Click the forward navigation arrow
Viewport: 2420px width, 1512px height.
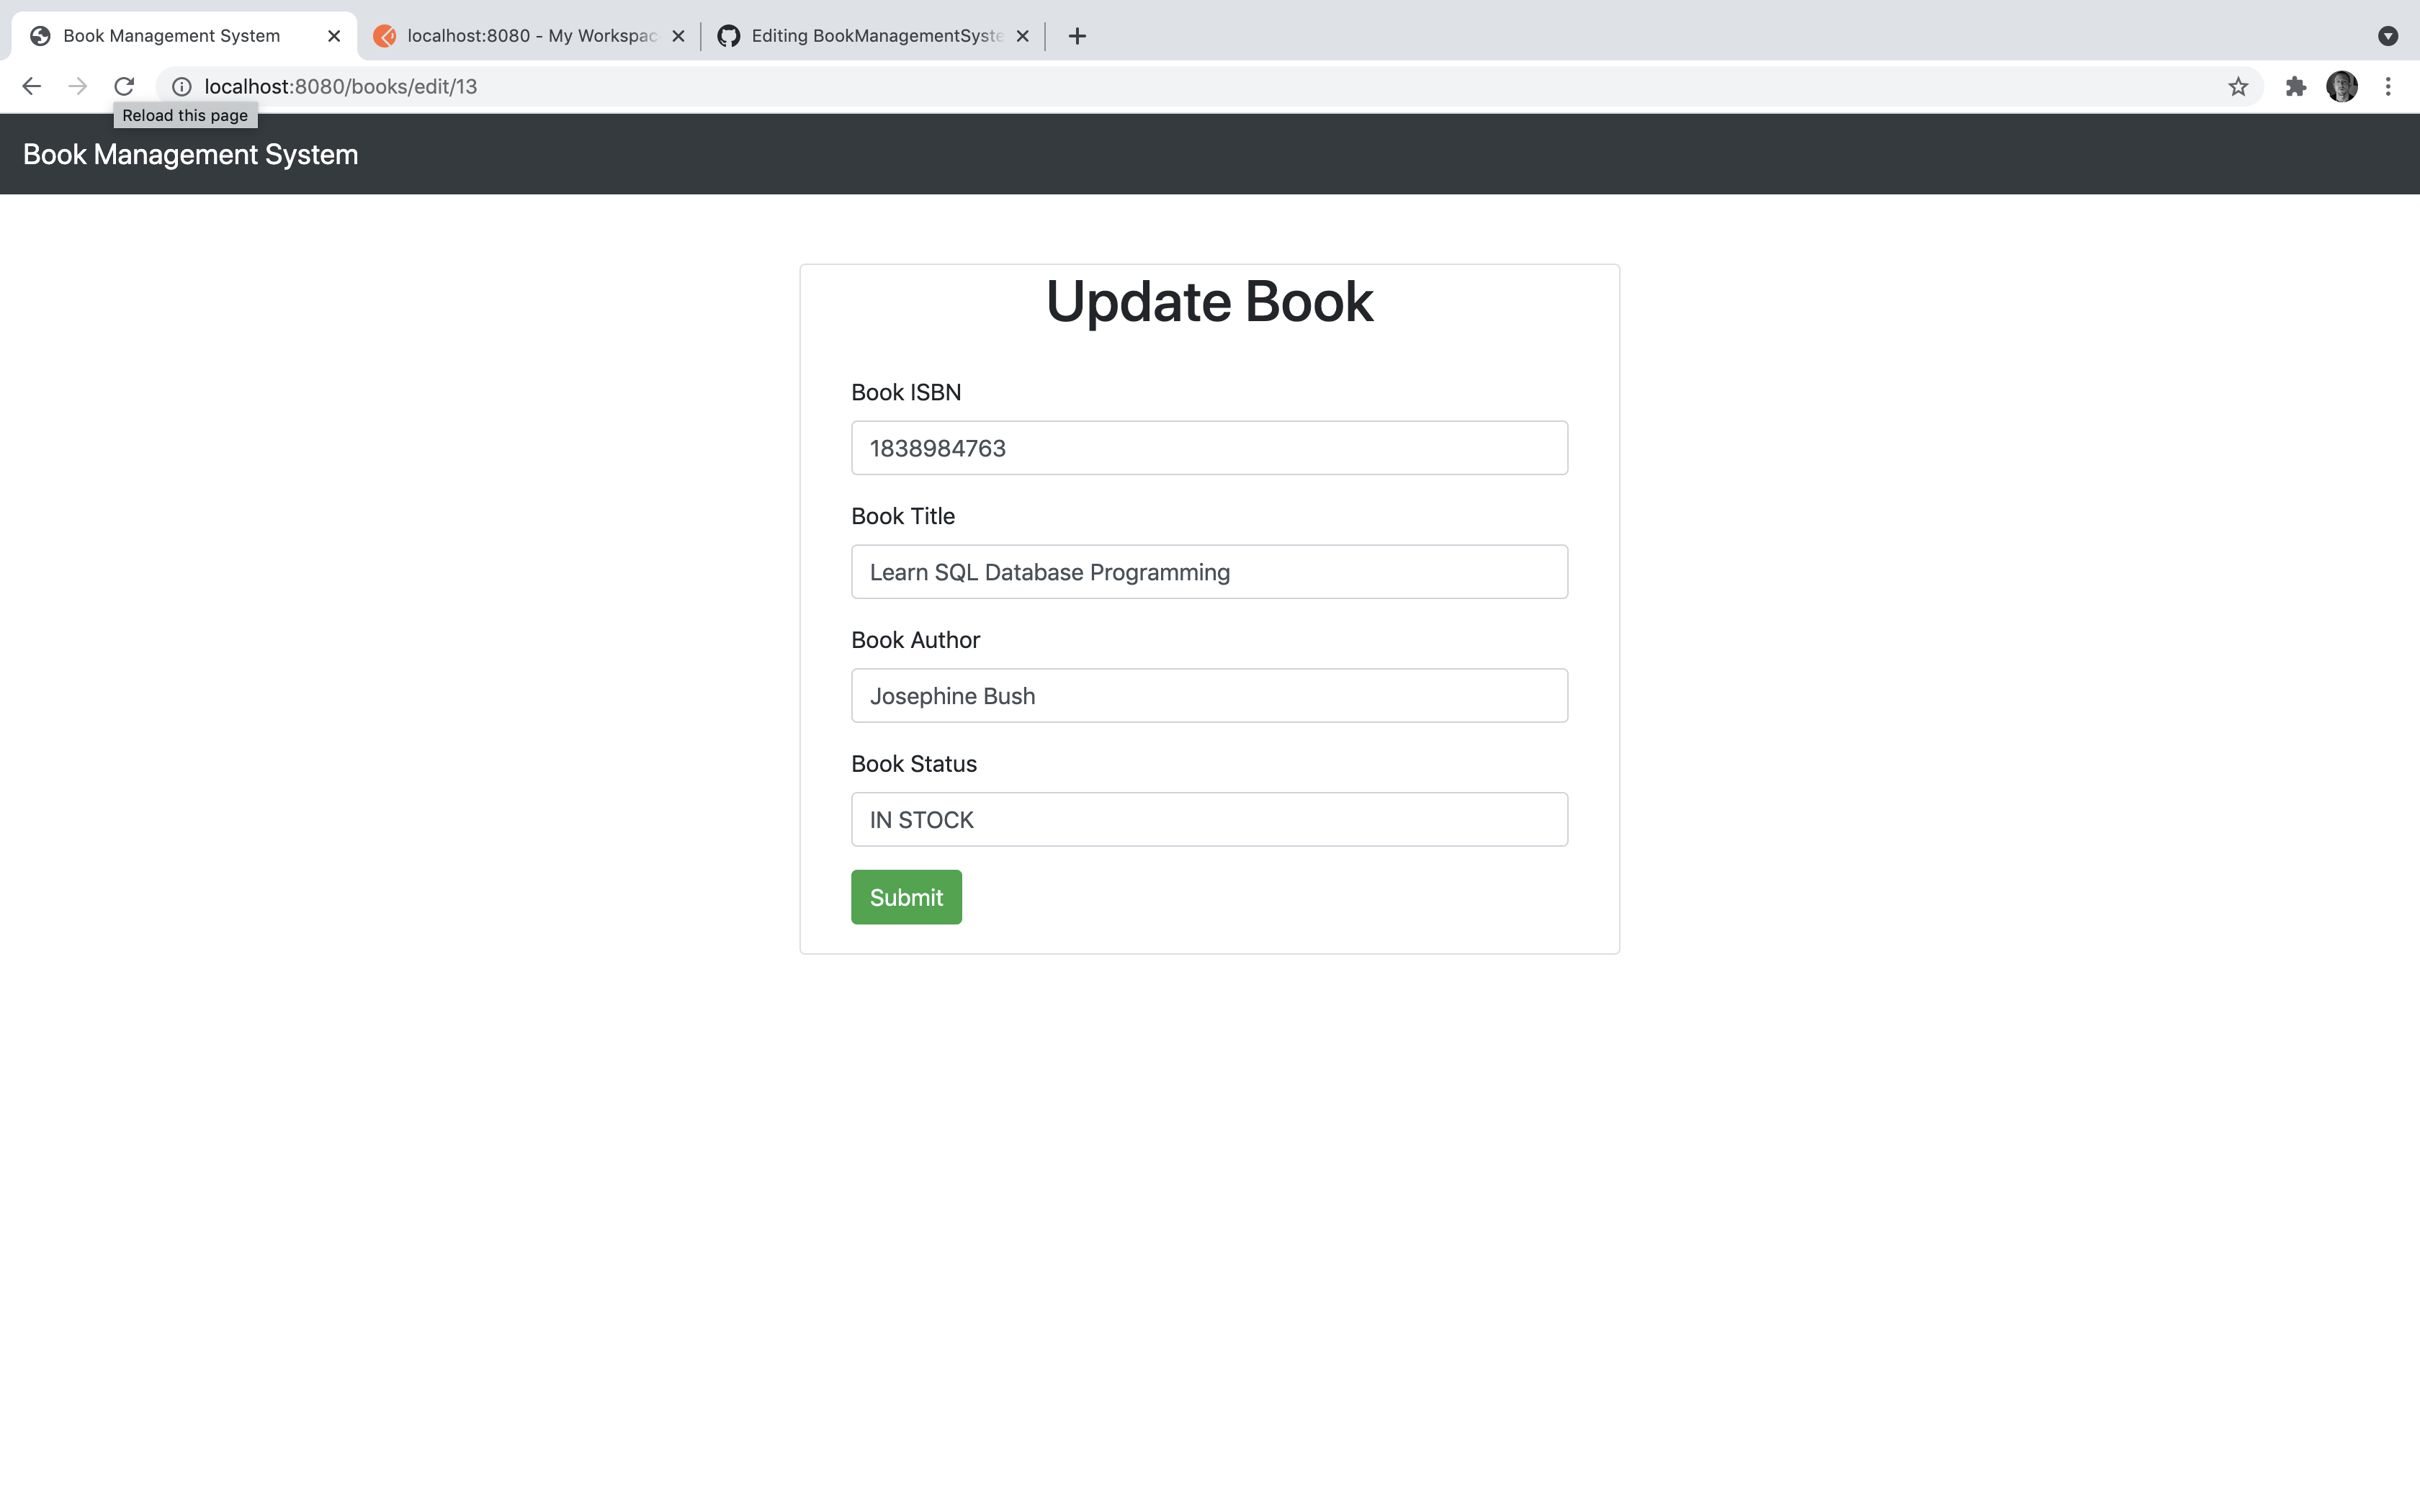coord(77,86)
